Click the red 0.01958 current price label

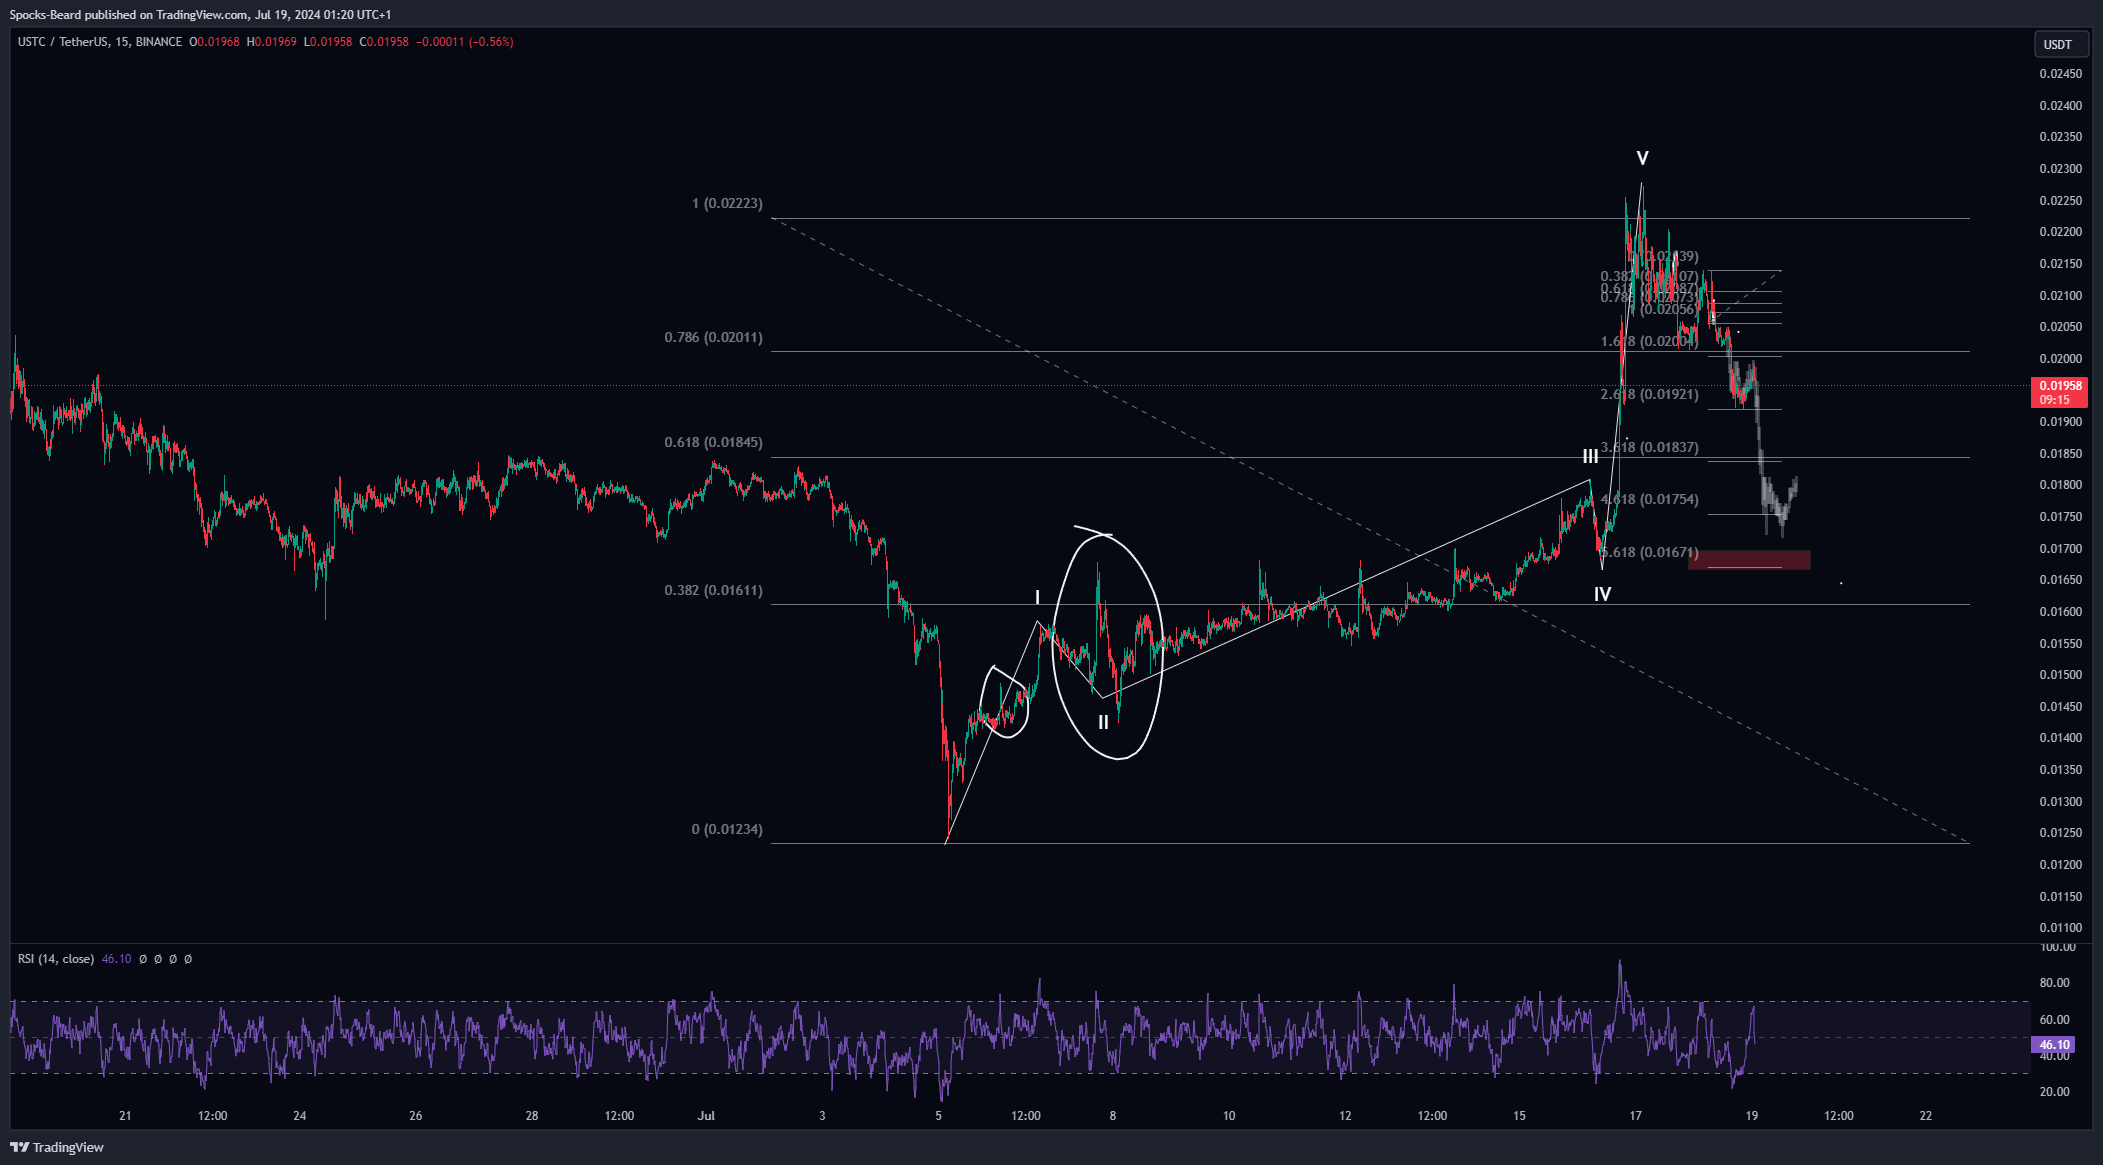click(2060, 392)
